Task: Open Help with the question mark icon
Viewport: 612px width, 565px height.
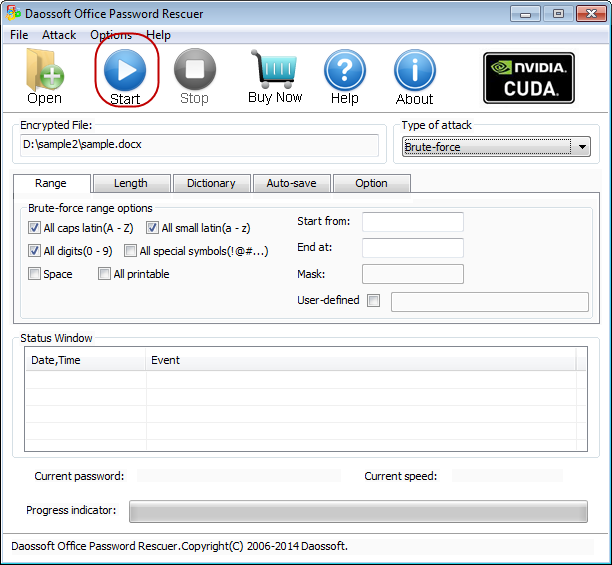Action: (345, 77)
